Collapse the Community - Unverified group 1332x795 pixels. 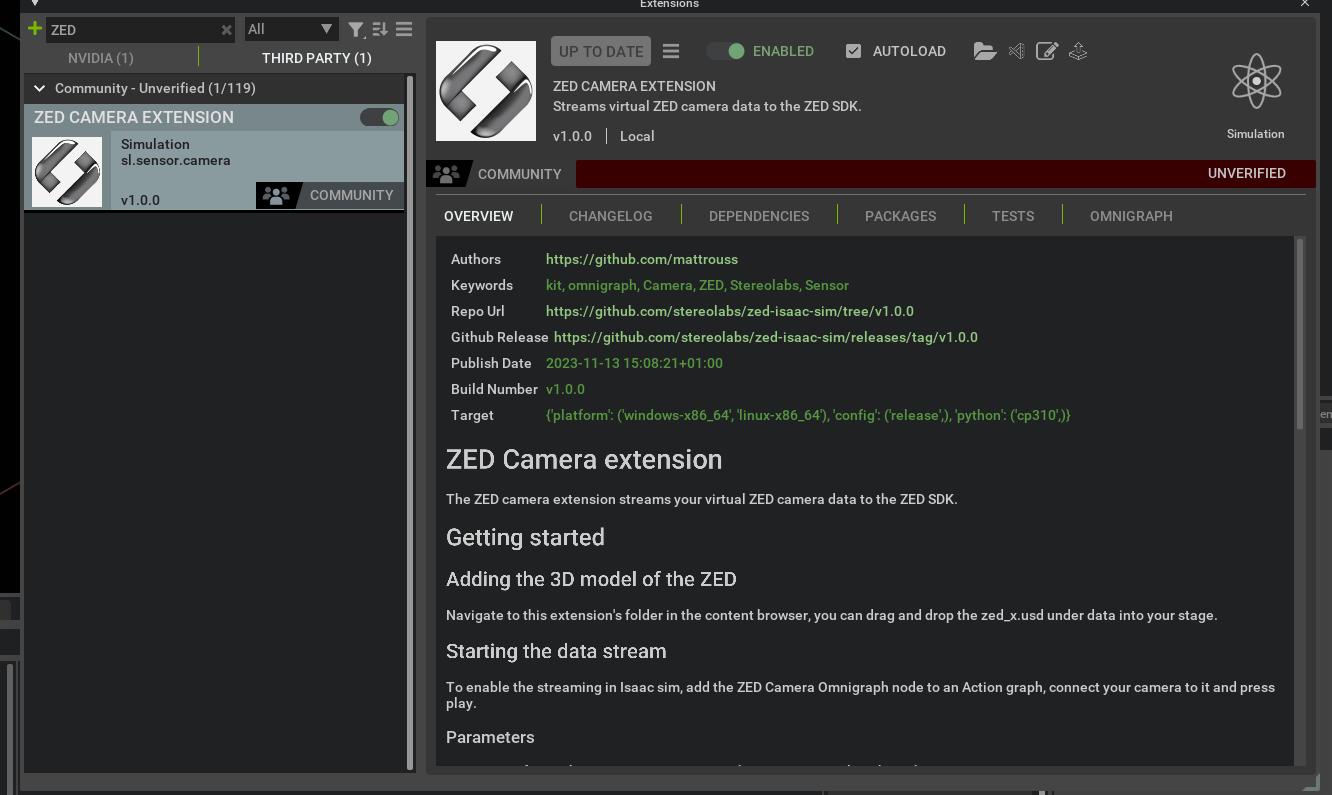point(40,88)
